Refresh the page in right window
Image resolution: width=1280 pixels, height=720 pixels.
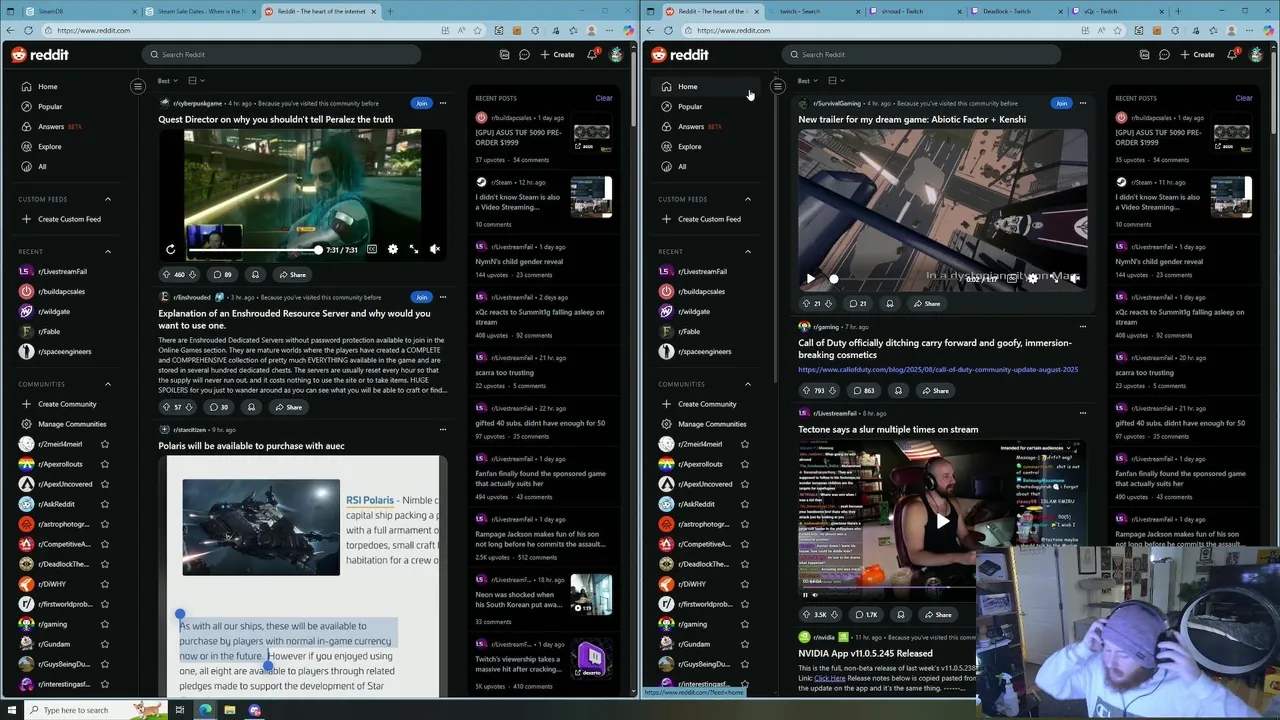[x=671, y=30]
